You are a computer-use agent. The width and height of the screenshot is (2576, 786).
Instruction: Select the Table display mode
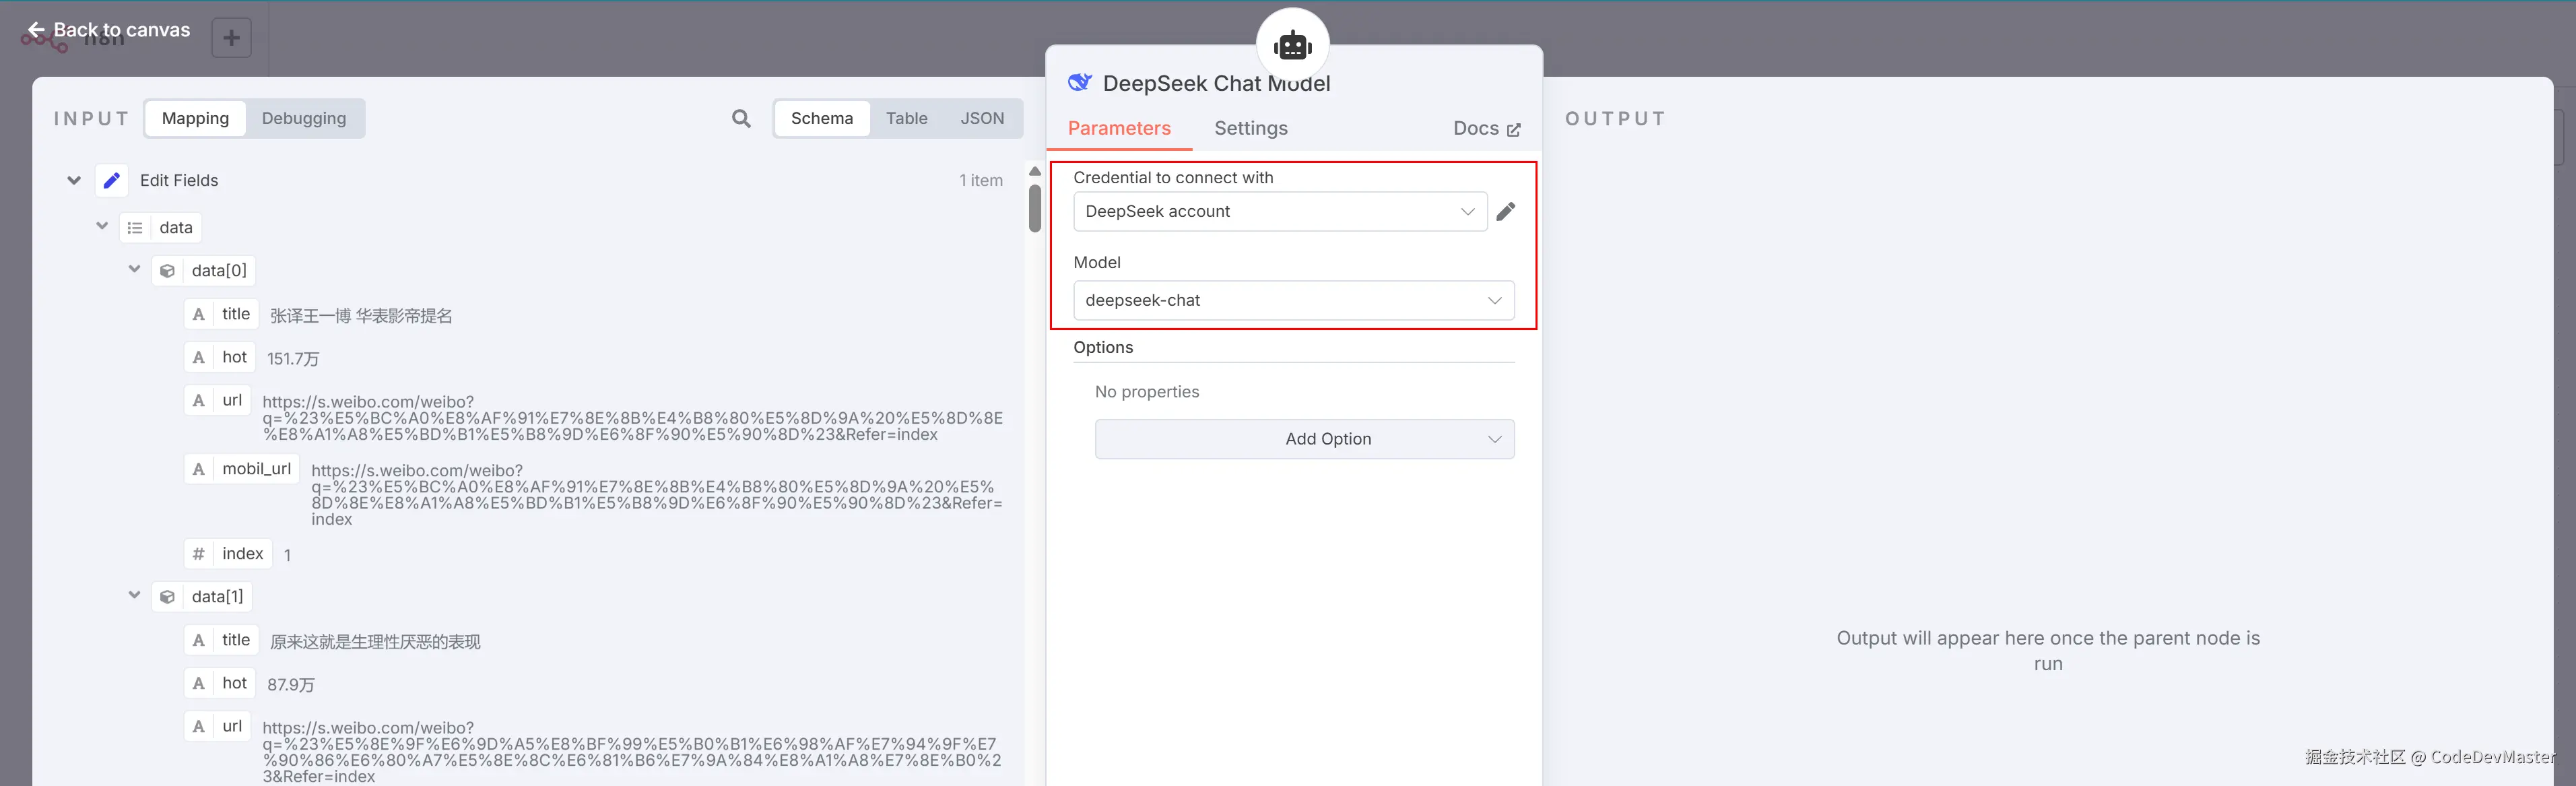click(x=906, y=118)
